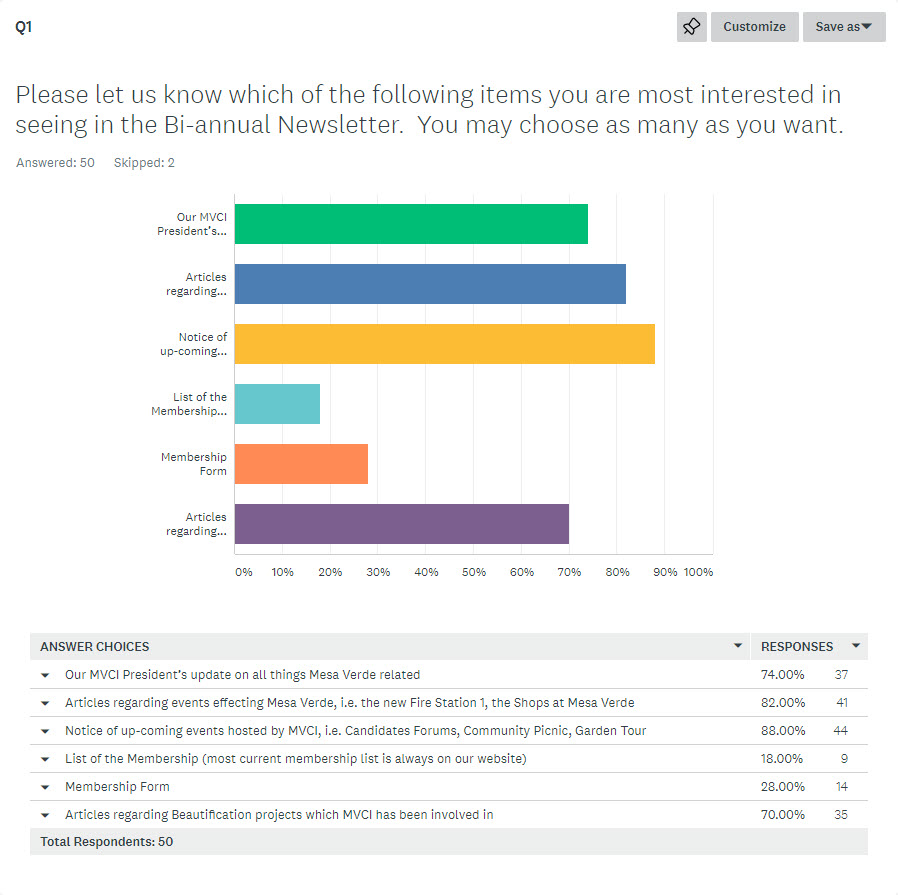Click the Answer Choices column sort arrow
898x895 pixels.
coord(738,646)
